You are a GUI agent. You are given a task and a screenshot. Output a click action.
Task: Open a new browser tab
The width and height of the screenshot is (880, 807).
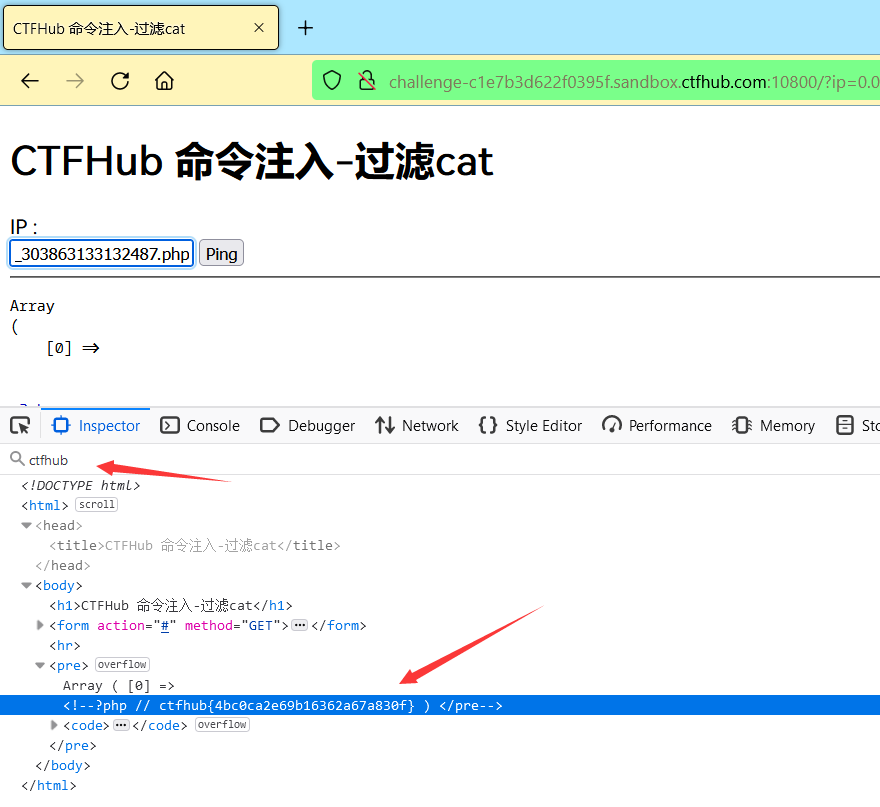[305, 28]
